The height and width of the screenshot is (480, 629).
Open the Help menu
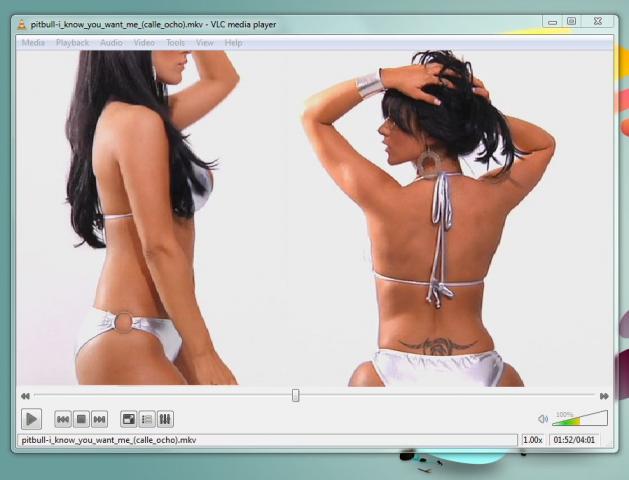tap(233, 43)
